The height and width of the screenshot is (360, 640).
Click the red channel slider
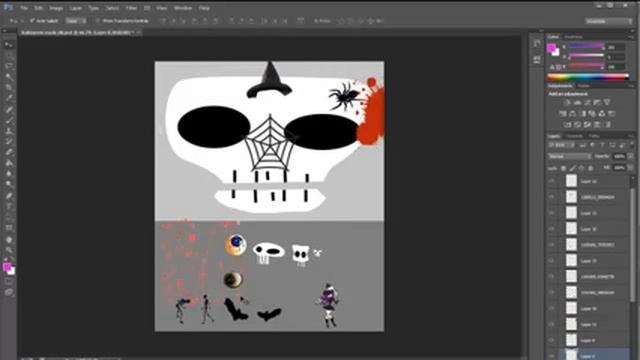pos(586,46)
